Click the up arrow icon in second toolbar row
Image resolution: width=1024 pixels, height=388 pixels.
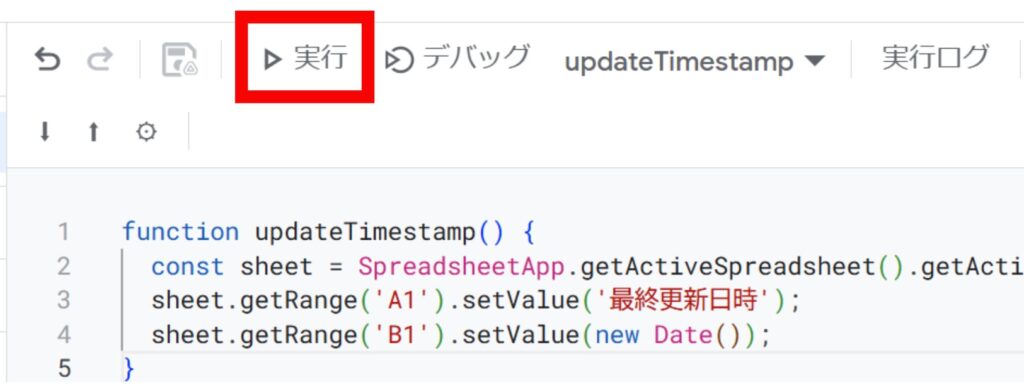93,133
